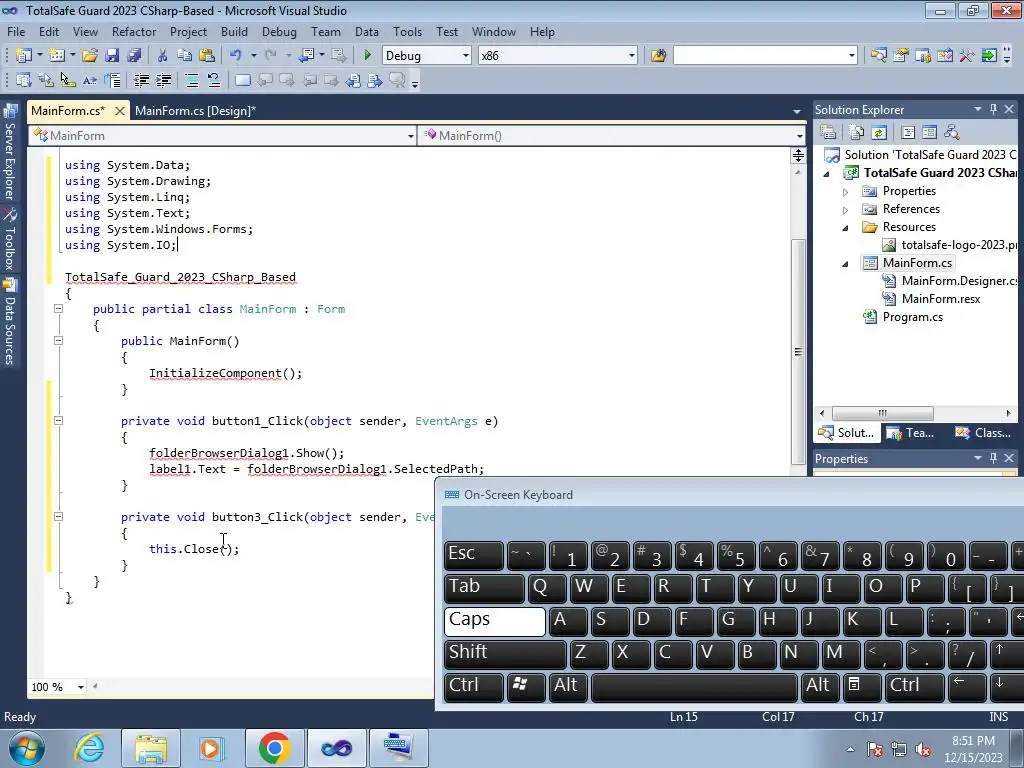Click the Save All icon
Screen dimensions: 1024x768
134,56
